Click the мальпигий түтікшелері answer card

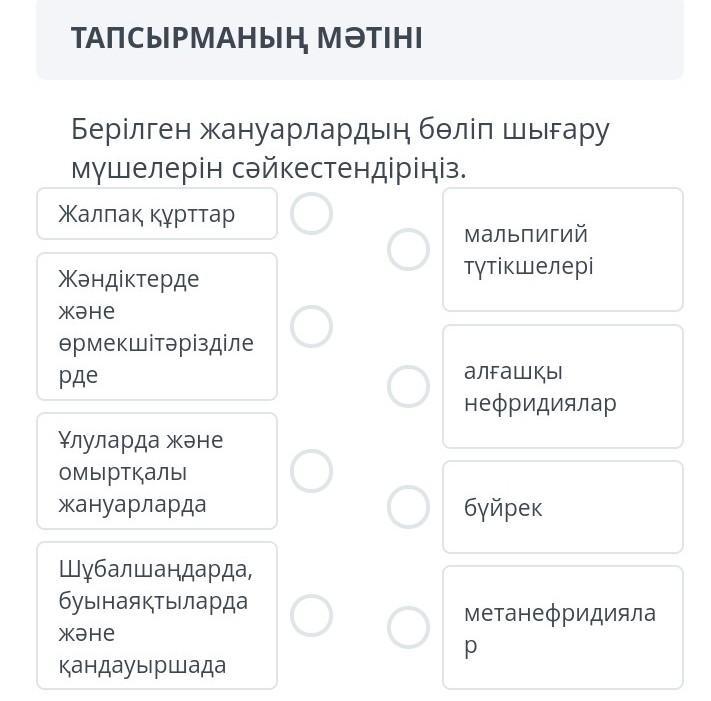point(562,250)
